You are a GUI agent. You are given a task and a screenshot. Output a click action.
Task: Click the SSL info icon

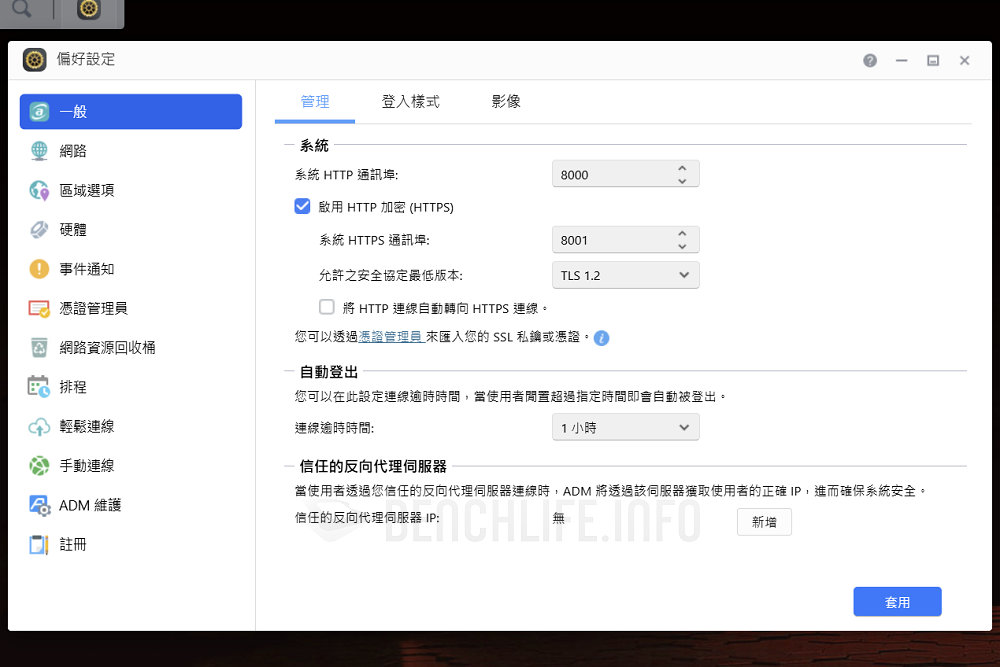point(601,338)
